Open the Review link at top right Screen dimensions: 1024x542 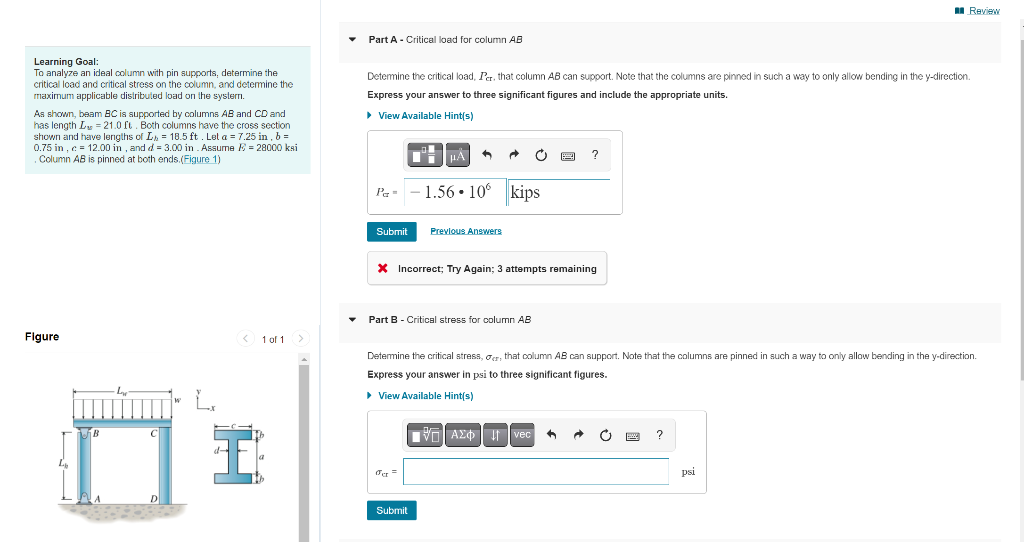(x=984, y=10)
